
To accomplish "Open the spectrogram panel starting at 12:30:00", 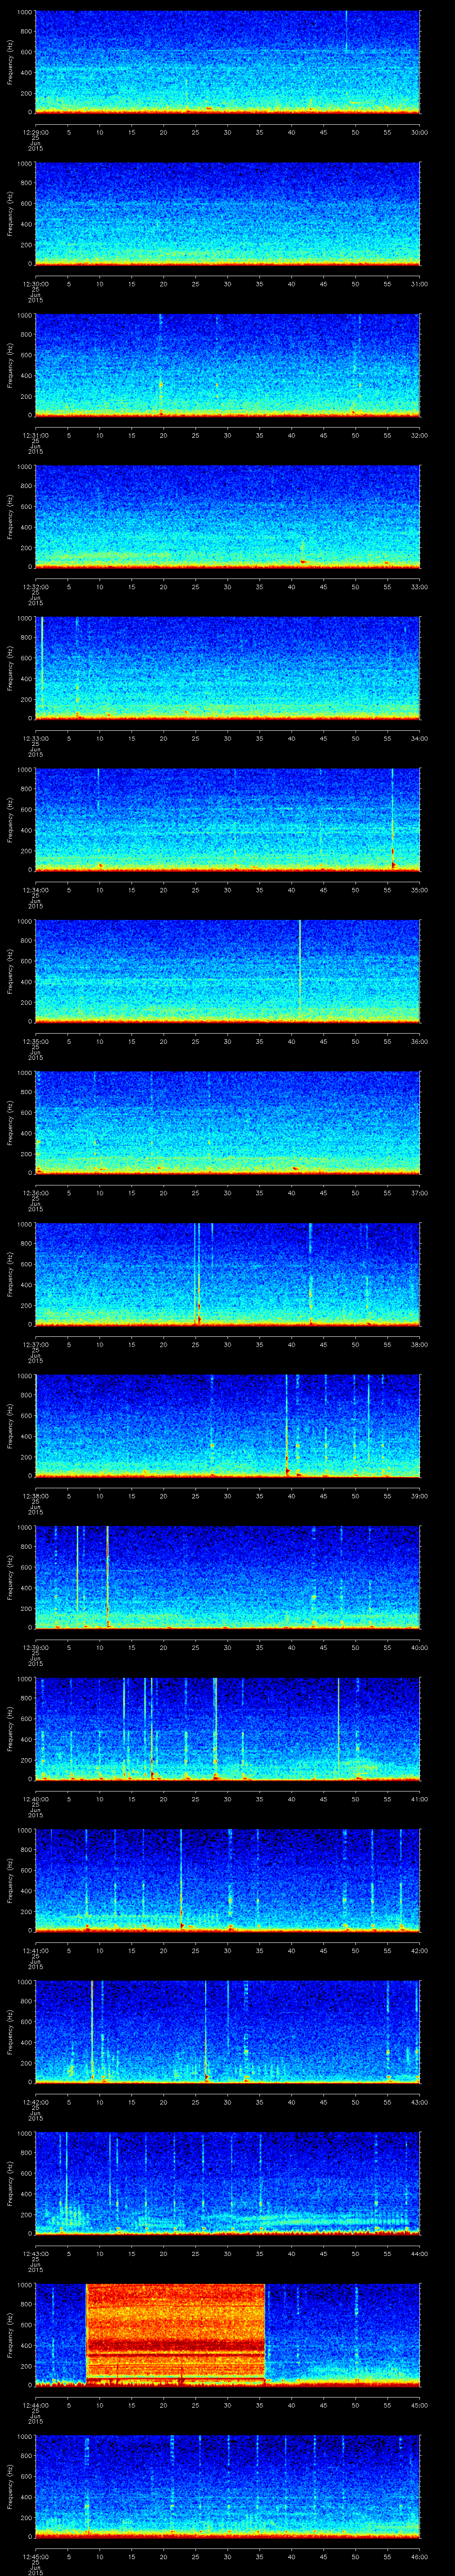I will tap(227, 213).
